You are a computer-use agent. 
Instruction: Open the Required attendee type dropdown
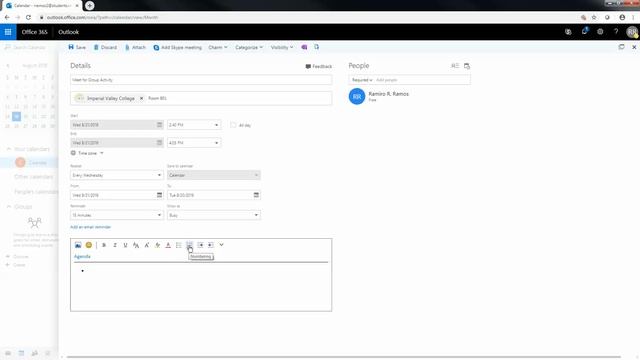(x=362, y=80)
